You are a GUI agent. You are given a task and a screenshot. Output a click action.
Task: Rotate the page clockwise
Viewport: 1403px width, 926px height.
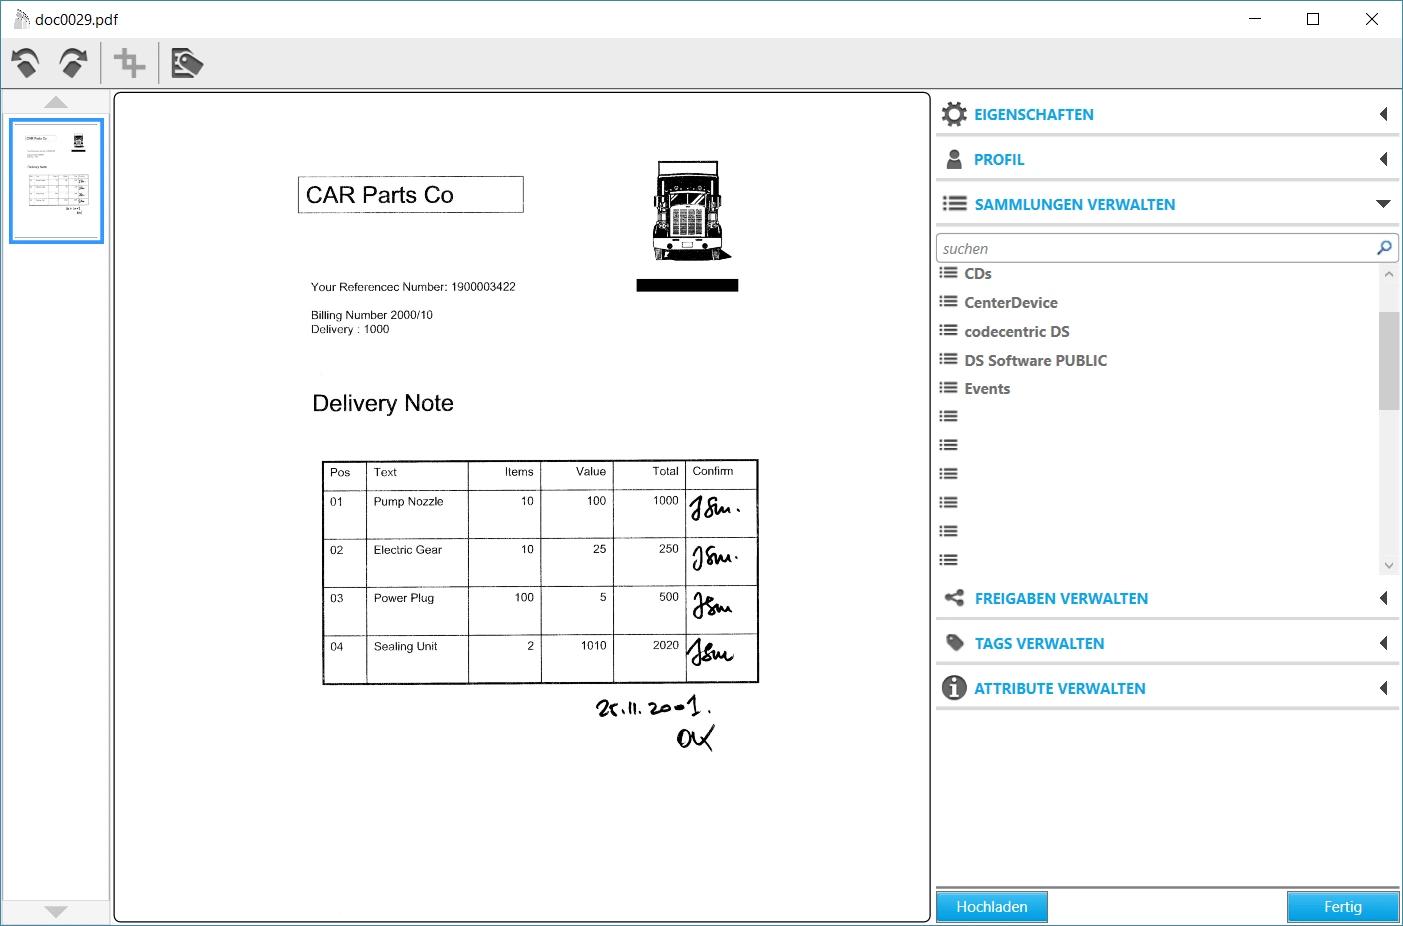(73, 64)
